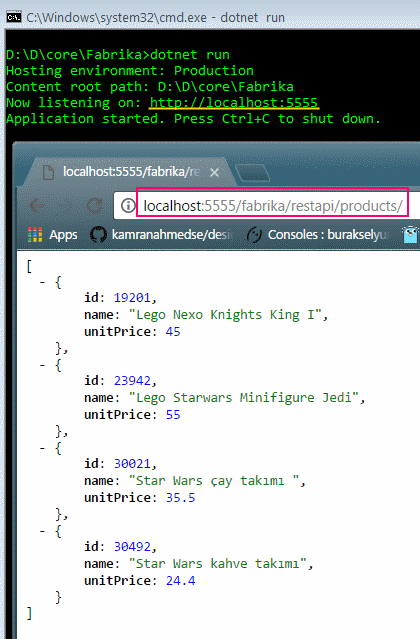This screenshot has width=420, height=639.
Task: Click the "Hosting environment: Production" console line
Action: [130, 71]
